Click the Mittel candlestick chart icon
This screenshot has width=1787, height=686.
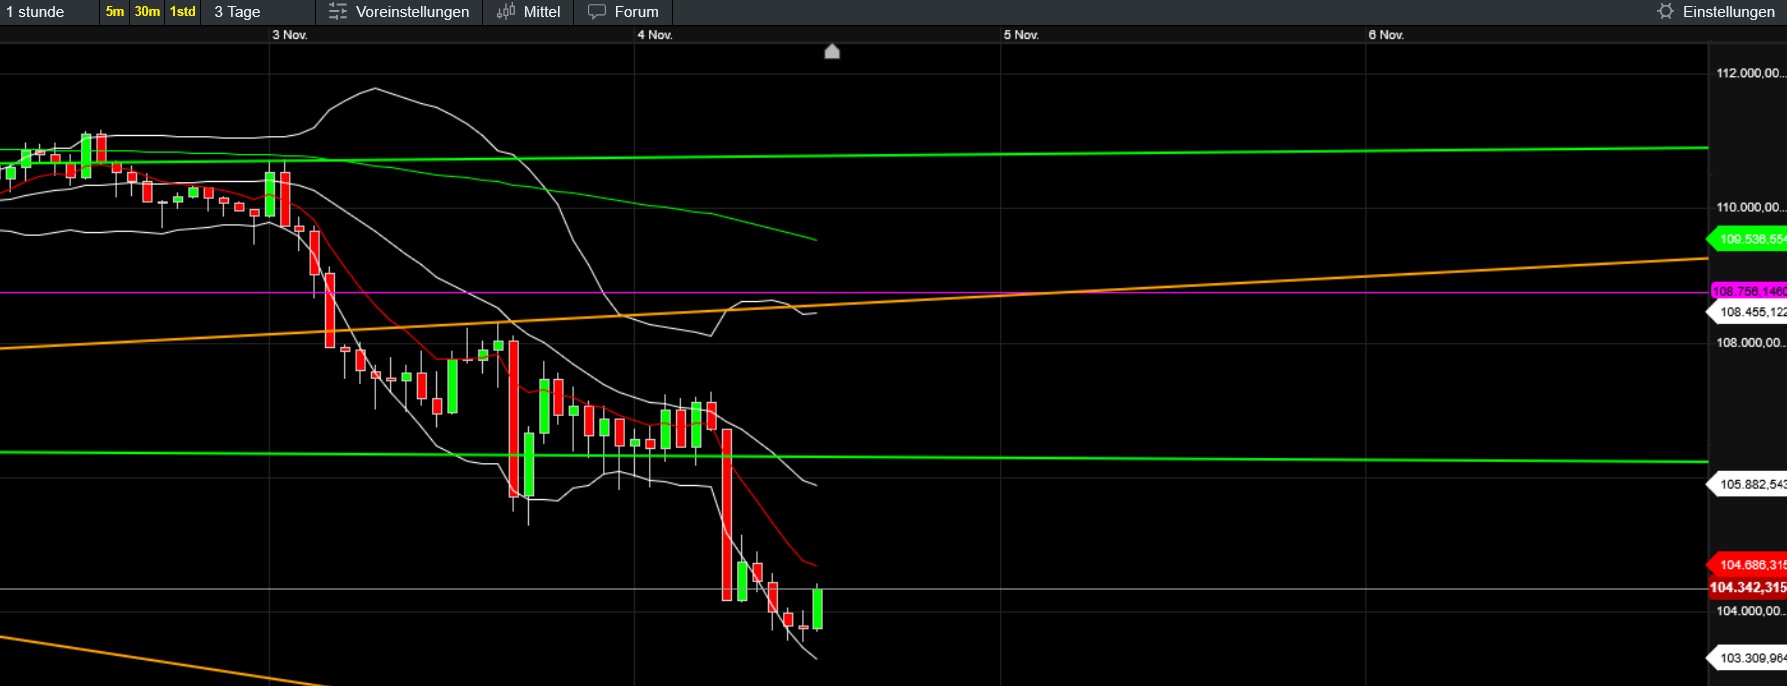point(506,12)
